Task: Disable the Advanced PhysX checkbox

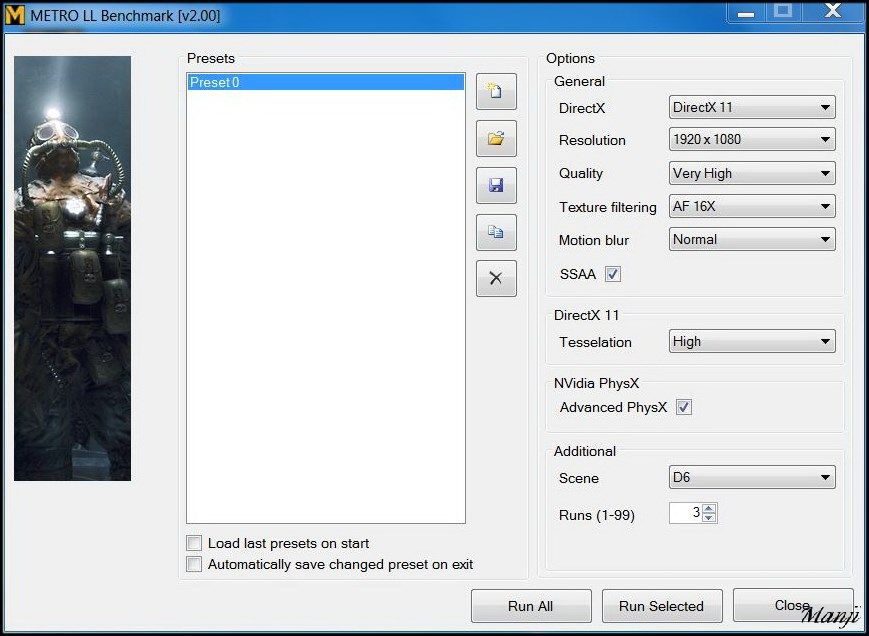Action: tap(683, 407)
